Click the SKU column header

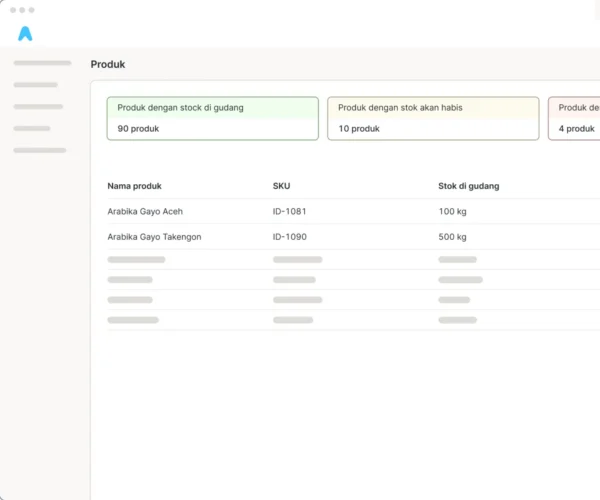[281, 186]
